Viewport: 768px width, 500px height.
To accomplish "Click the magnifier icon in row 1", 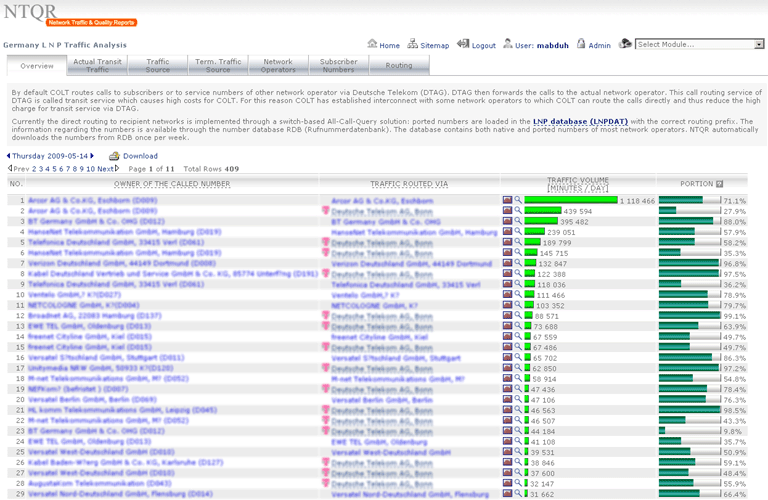I will (x=518, y=201).
